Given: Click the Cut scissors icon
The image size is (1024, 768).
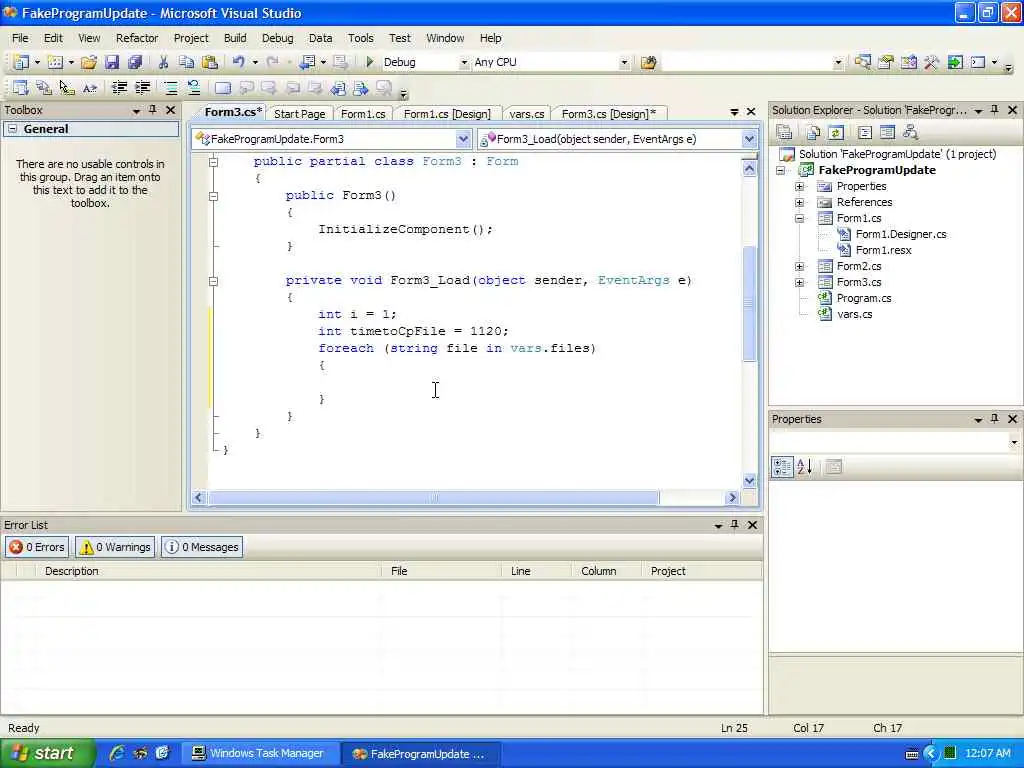Looking at the screenshot, I should (x=163, y=62).
